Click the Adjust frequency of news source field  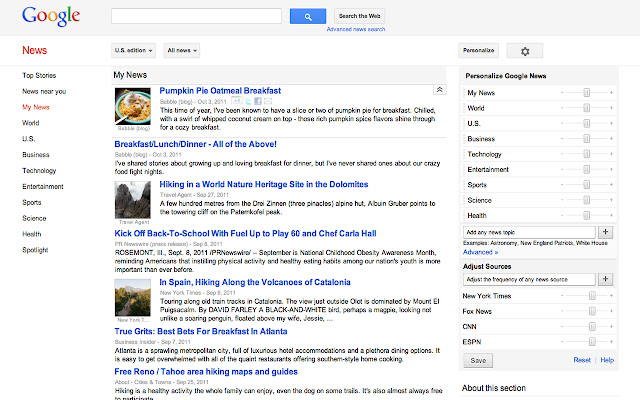(529, 279)
